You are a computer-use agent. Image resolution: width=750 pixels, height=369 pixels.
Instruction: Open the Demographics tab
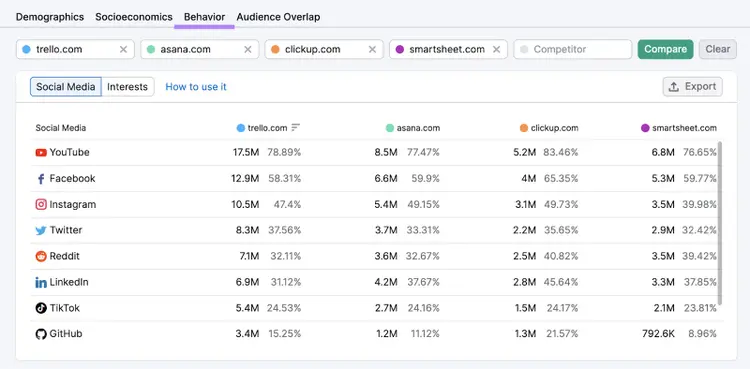[50, 17]
